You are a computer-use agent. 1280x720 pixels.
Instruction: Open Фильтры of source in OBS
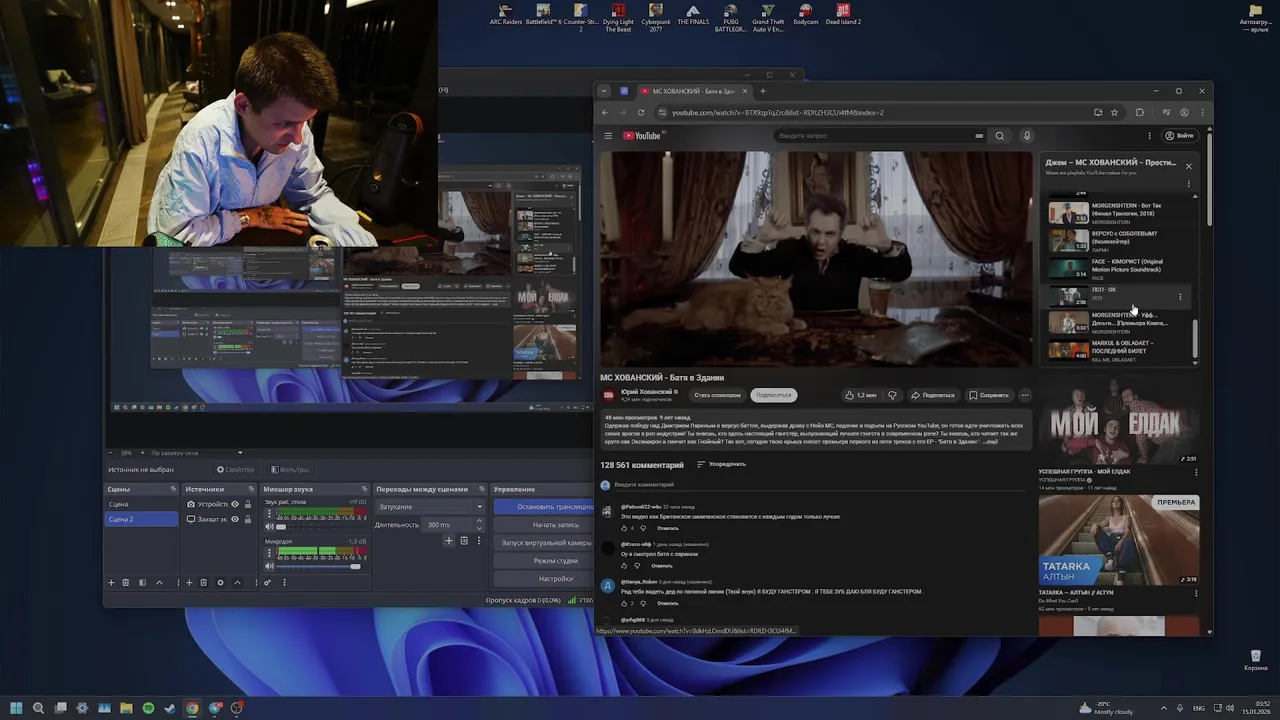tap(290, 470)
